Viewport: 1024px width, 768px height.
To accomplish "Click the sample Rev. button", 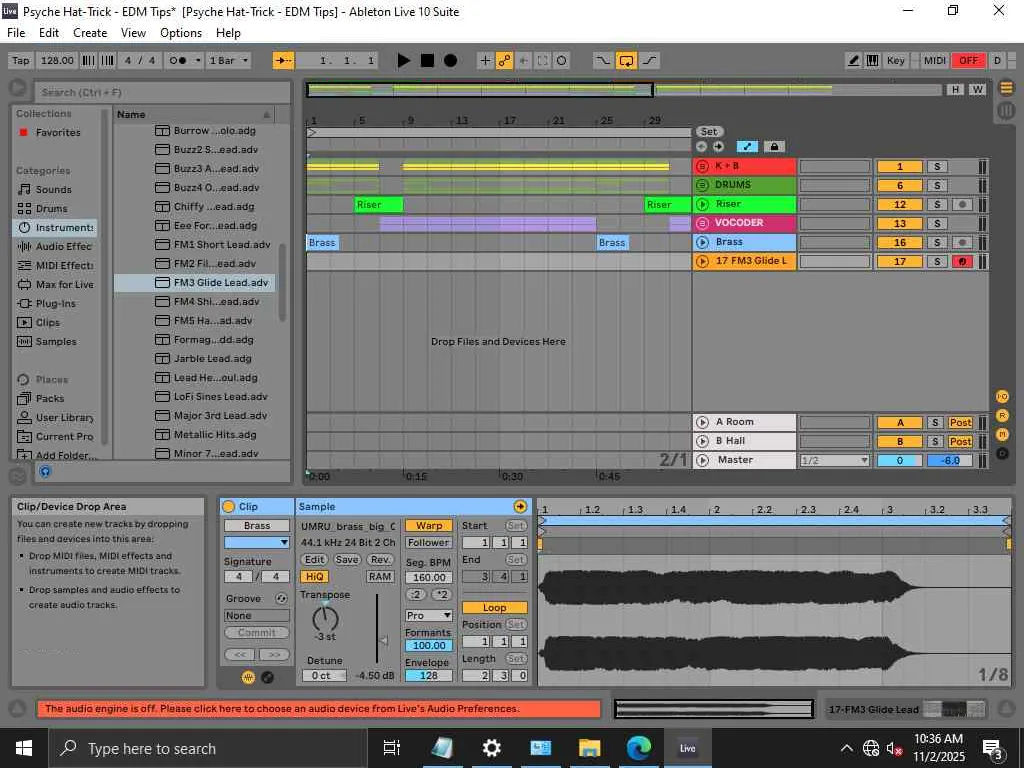I will click(x=379, y=560).
